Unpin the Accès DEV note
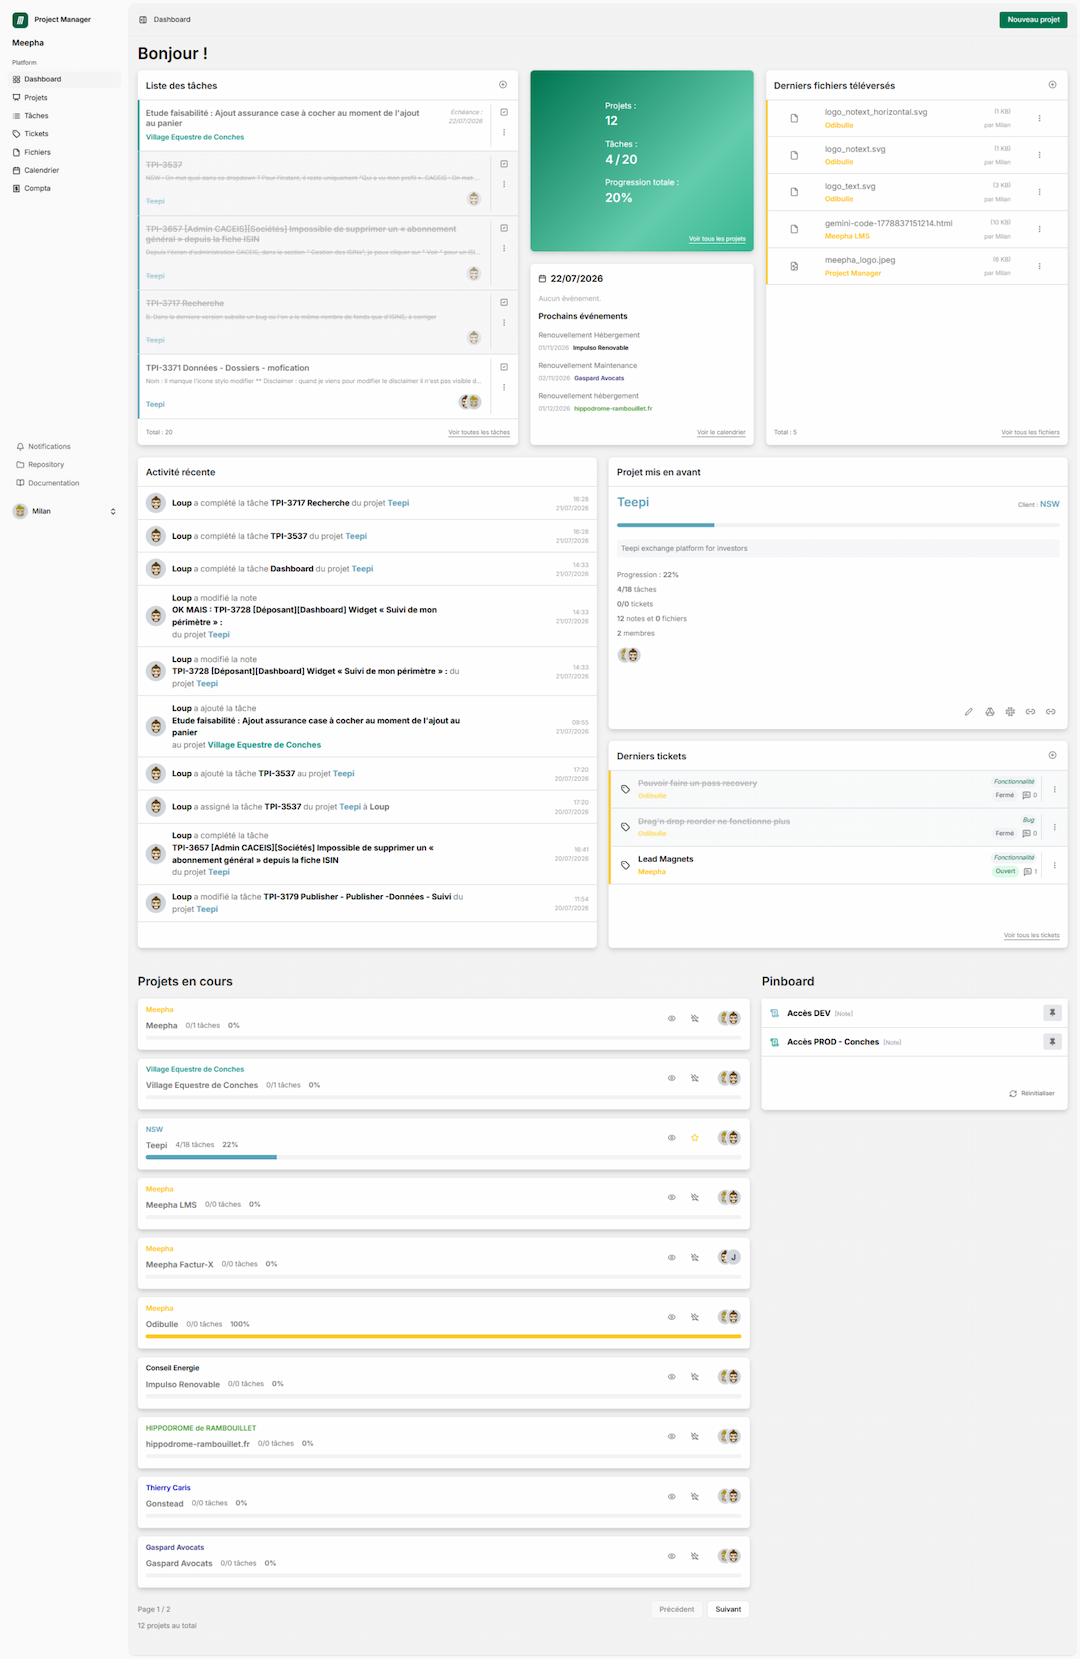The width and height of the screenshot is (1080, 1659). pyautogui.click(x=1052, y=1013)
